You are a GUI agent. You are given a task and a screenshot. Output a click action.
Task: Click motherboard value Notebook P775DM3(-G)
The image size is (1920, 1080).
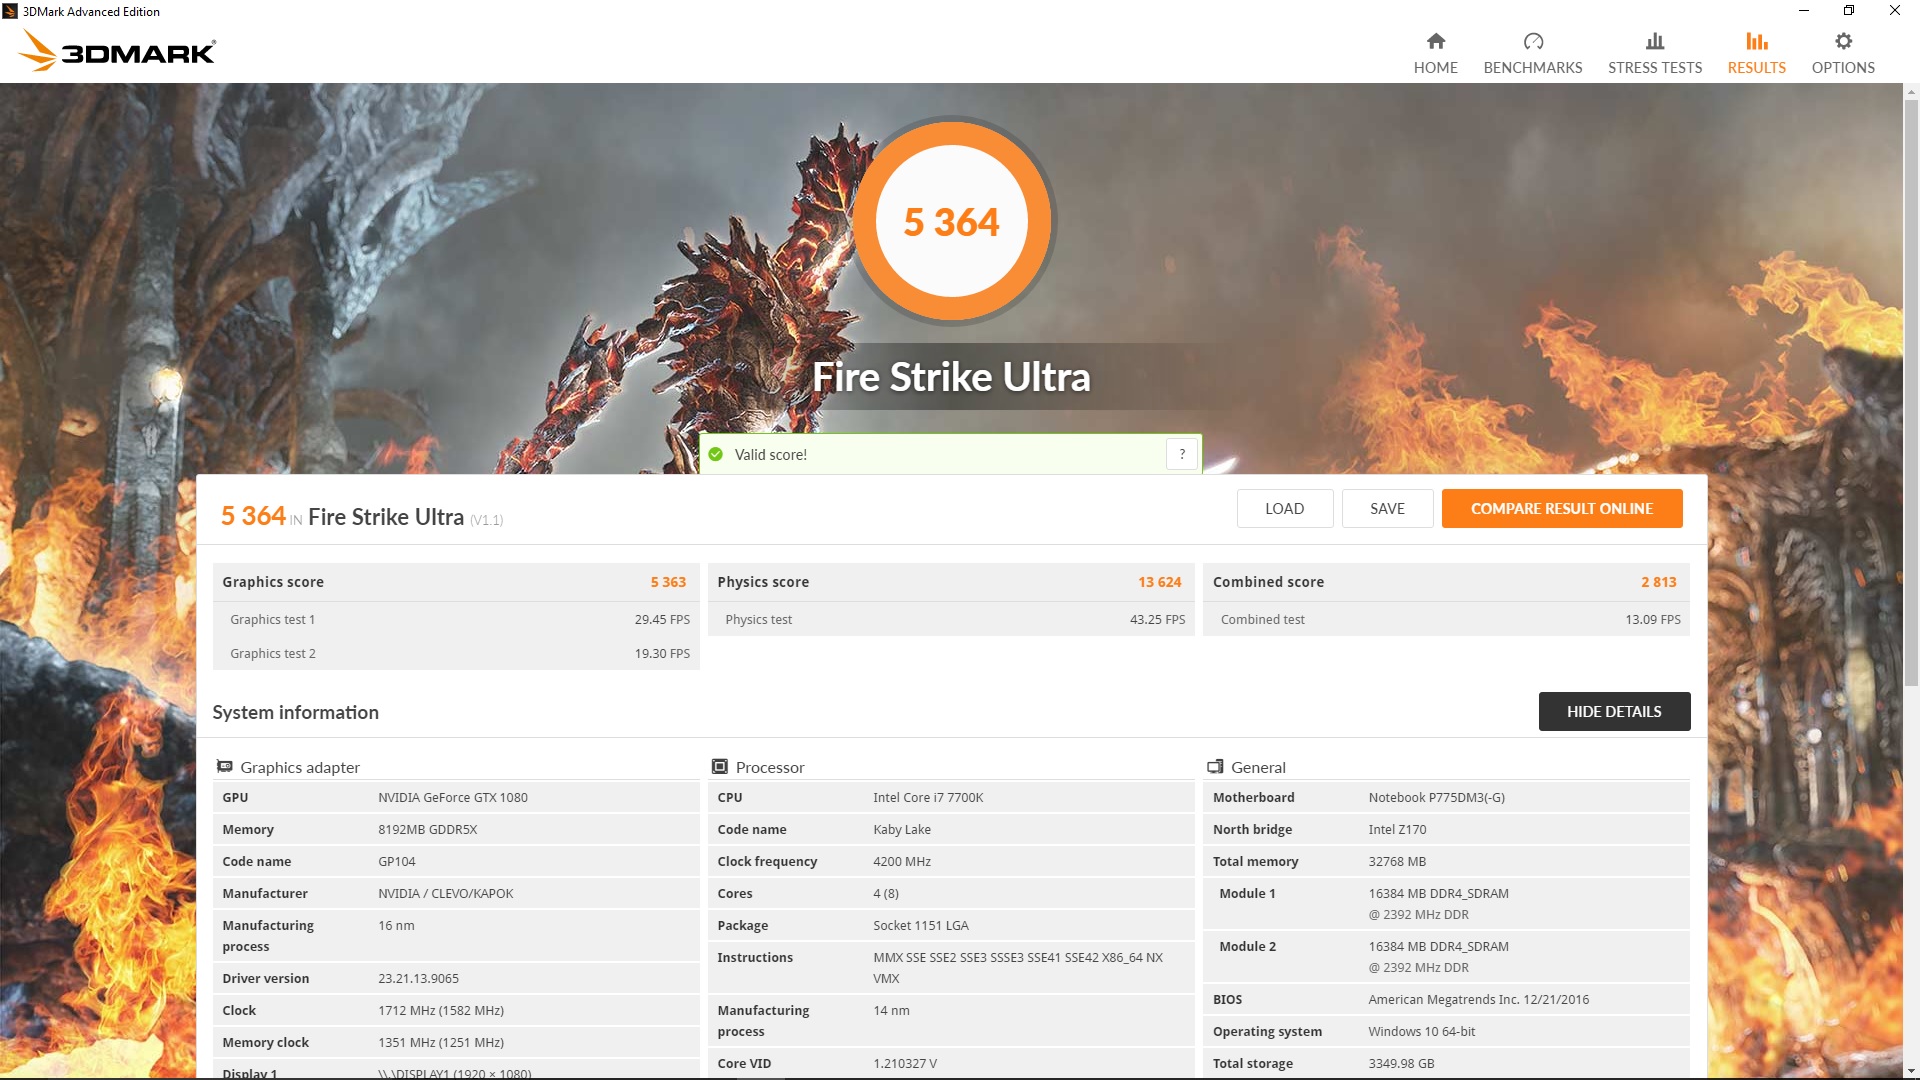coord(1436,797)
